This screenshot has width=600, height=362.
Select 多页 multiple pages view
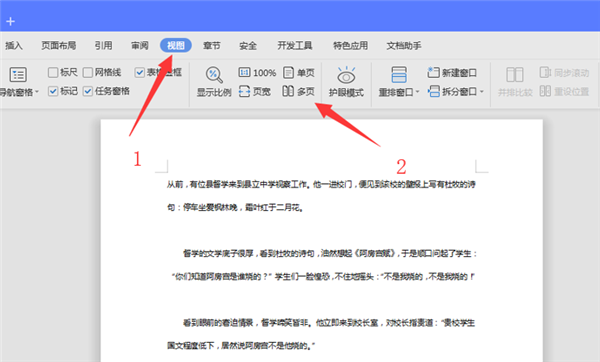coord(299,91)
